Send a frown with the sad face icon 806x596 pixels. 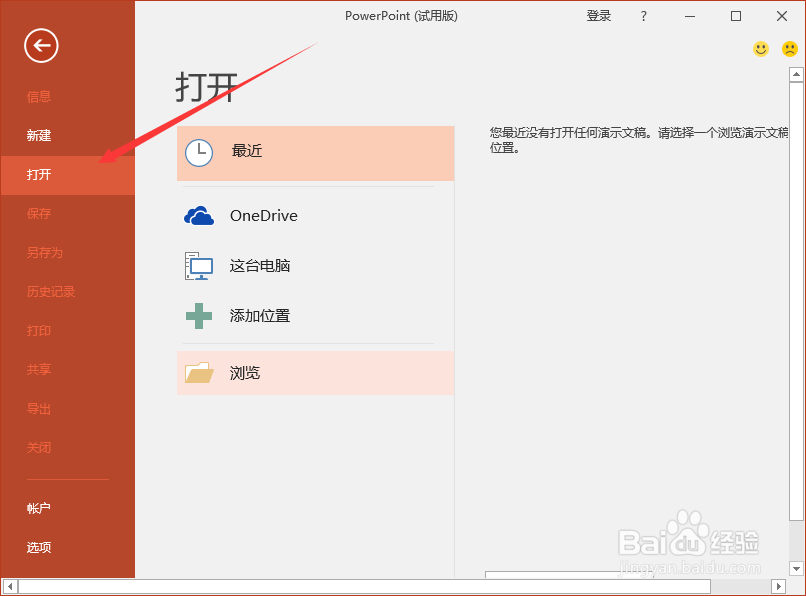point(790,49)
